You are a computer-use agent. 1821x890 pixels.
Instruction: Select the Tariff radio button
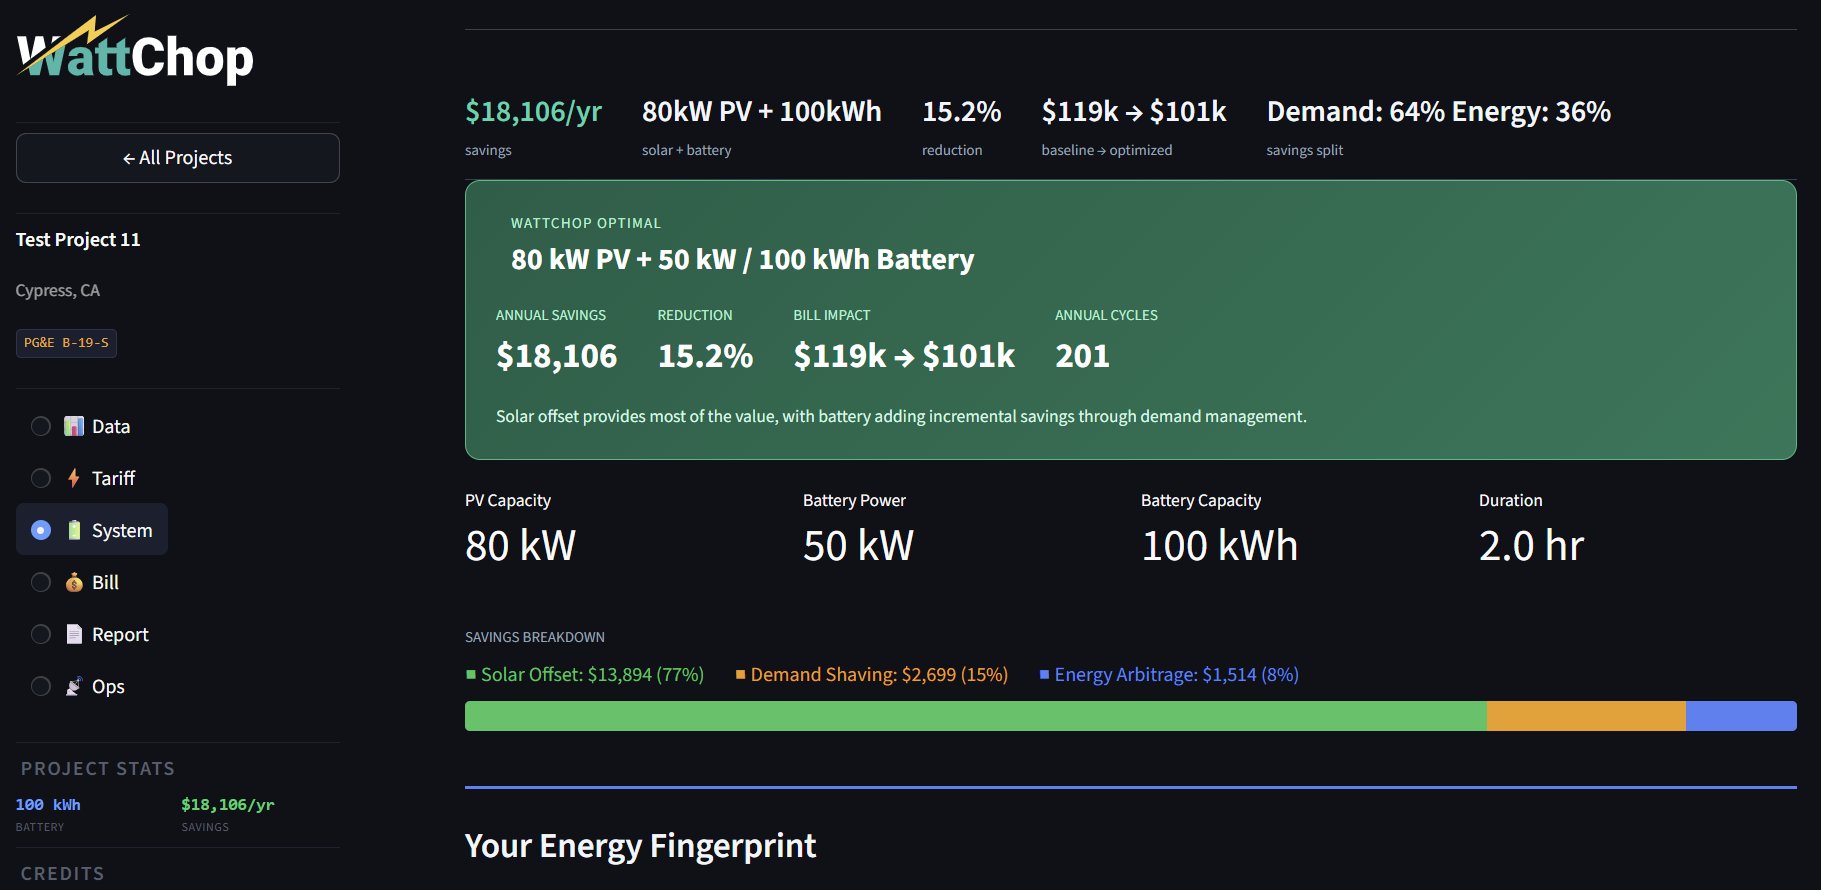click(41, 478)
